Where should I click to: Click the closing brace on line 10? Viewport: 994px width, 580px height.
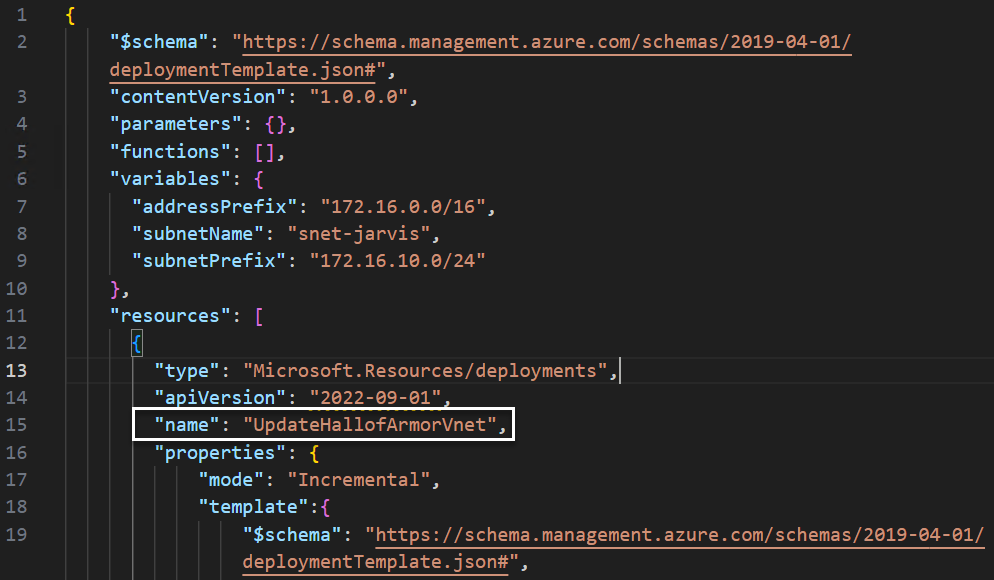(x=115, y=289)
